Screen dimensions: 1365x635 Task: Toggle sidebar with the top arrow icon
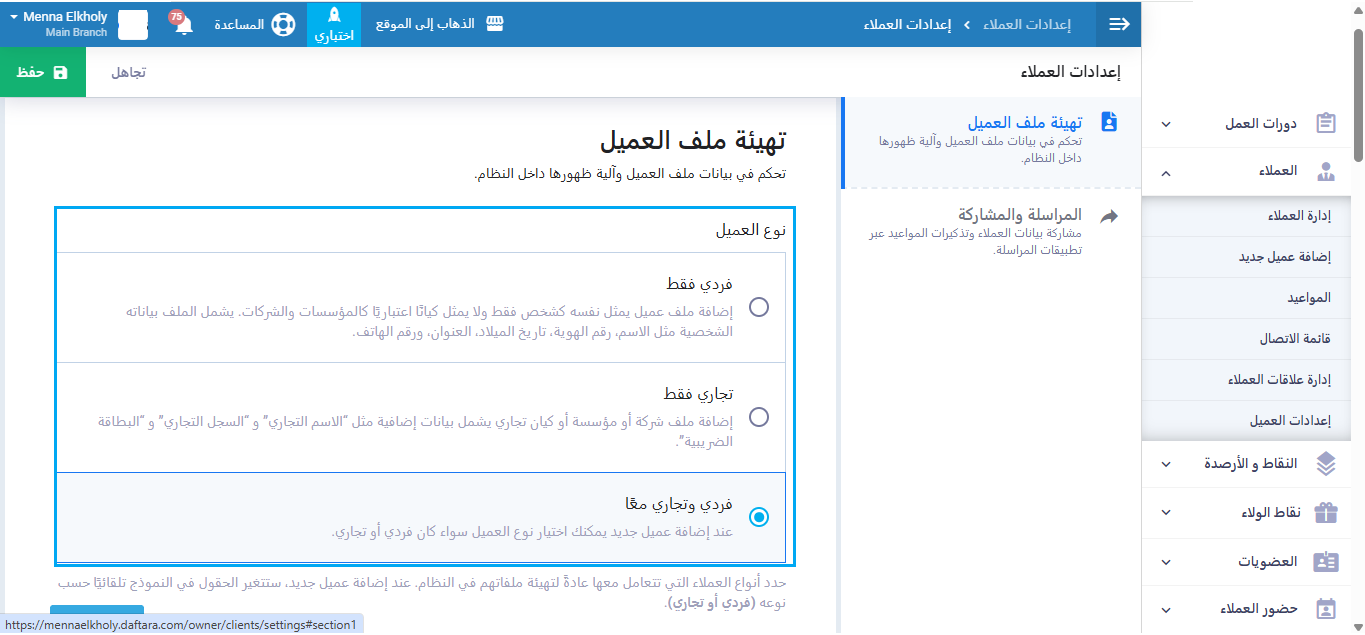[x=1119, y=24]
